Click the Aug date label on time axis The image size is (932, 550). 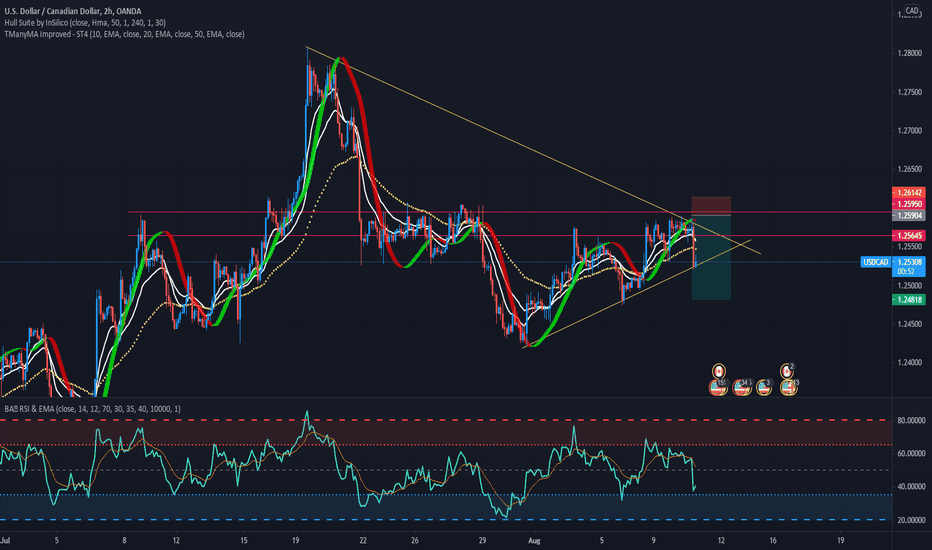pos(534,540)
